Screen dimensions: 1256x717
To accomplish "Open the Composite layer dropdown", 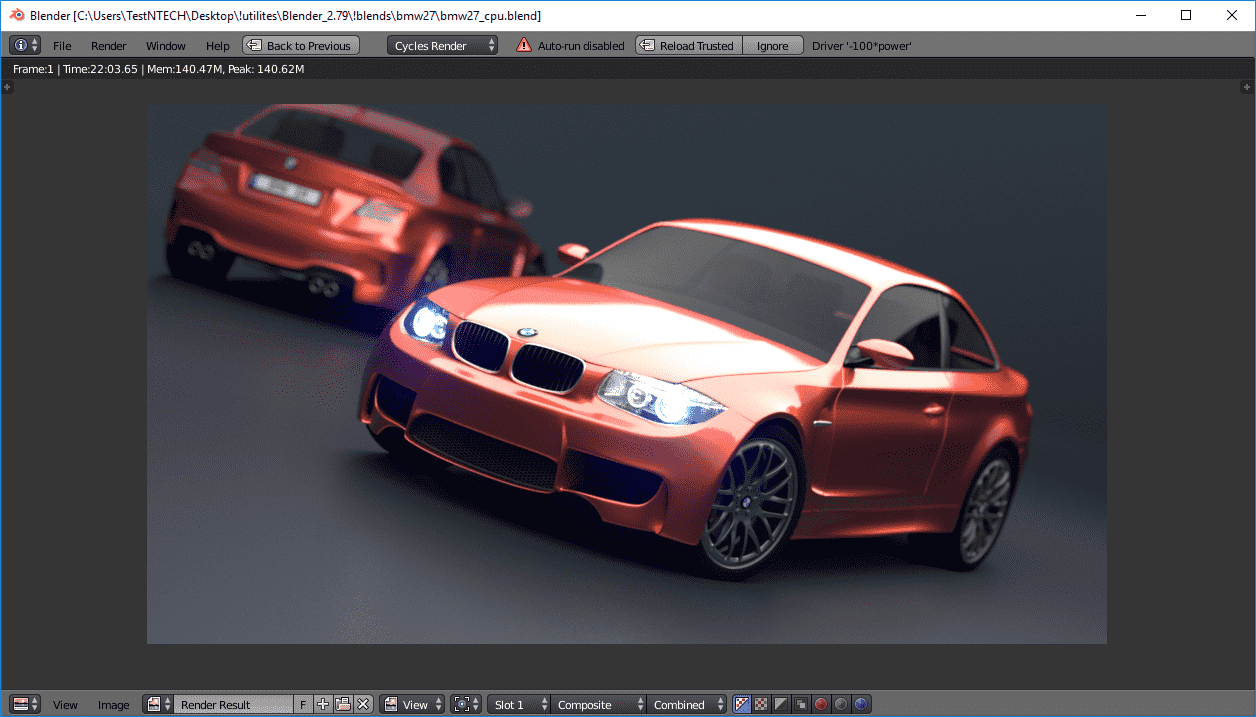I will (598, 705).
